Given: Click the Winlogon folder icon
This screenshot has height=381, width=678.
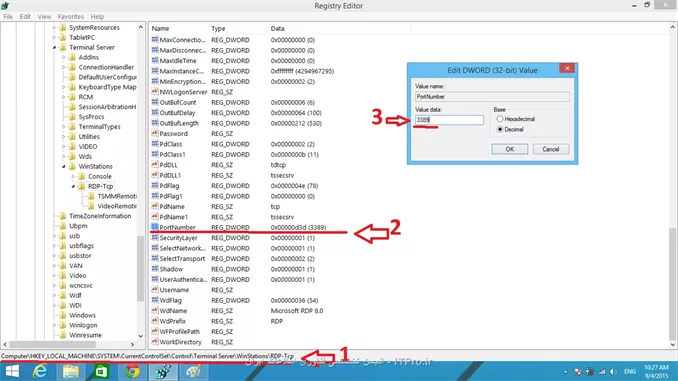Looking at the screenshot, I should (63, 325).
